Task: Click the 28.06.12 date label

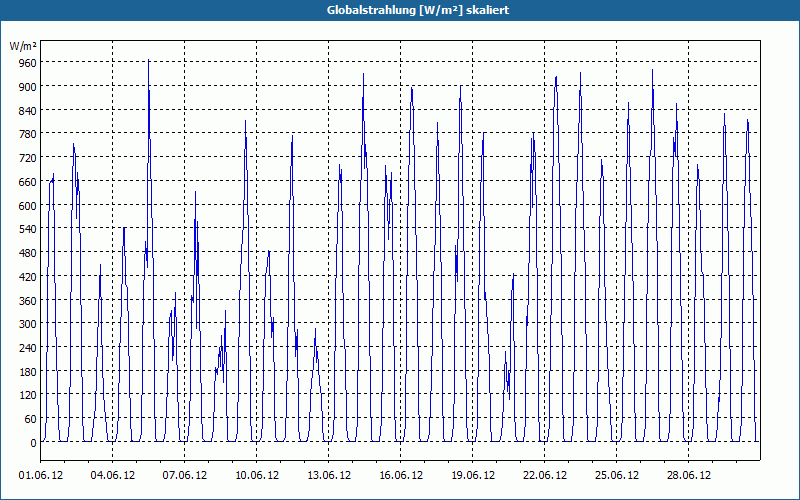Action: click(688, 476)
